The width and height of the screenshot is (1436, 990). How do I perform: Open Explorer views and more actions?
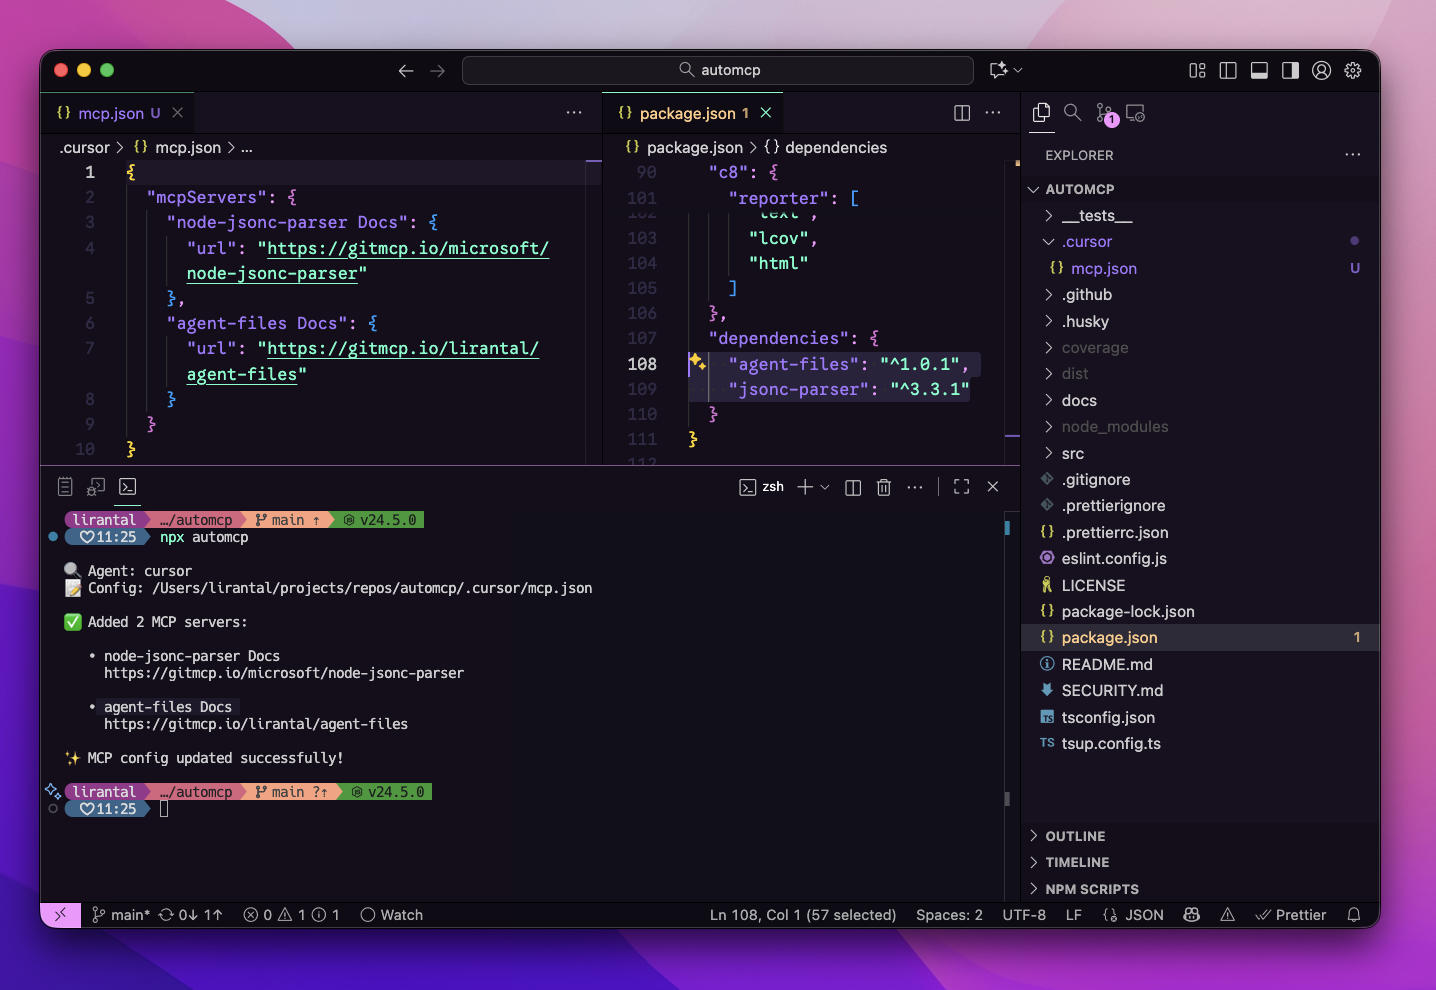click(1353, 155)
